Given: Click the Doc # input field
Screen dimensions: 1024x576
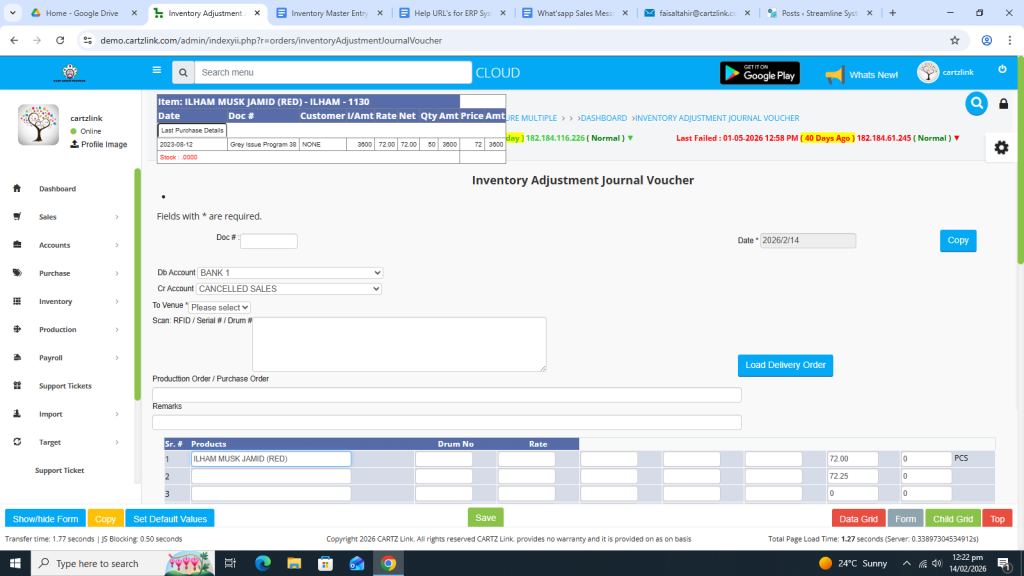Looking at the screenshot, I should (x=268, y=241).
